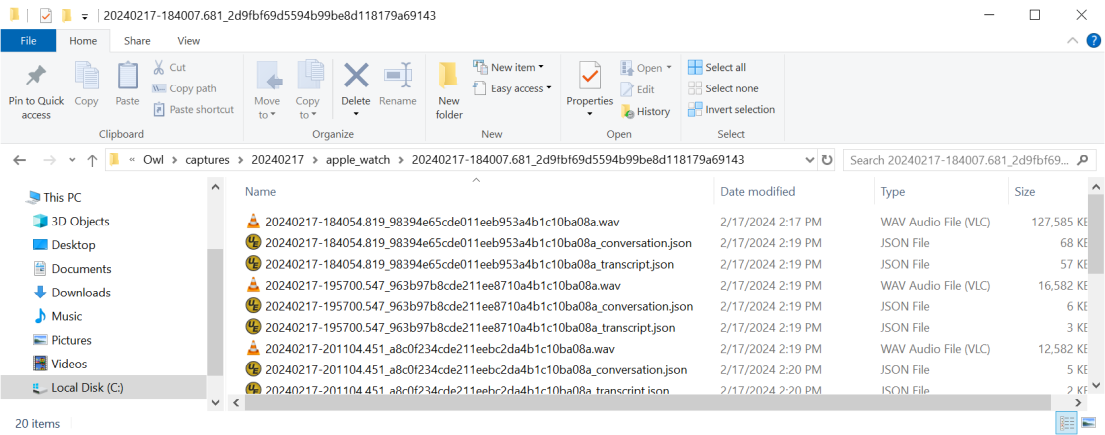Image resolution: width=1105 pixels, height=435 pixels.
Task: Click Owl in the address path
Action: click(153, 160)
